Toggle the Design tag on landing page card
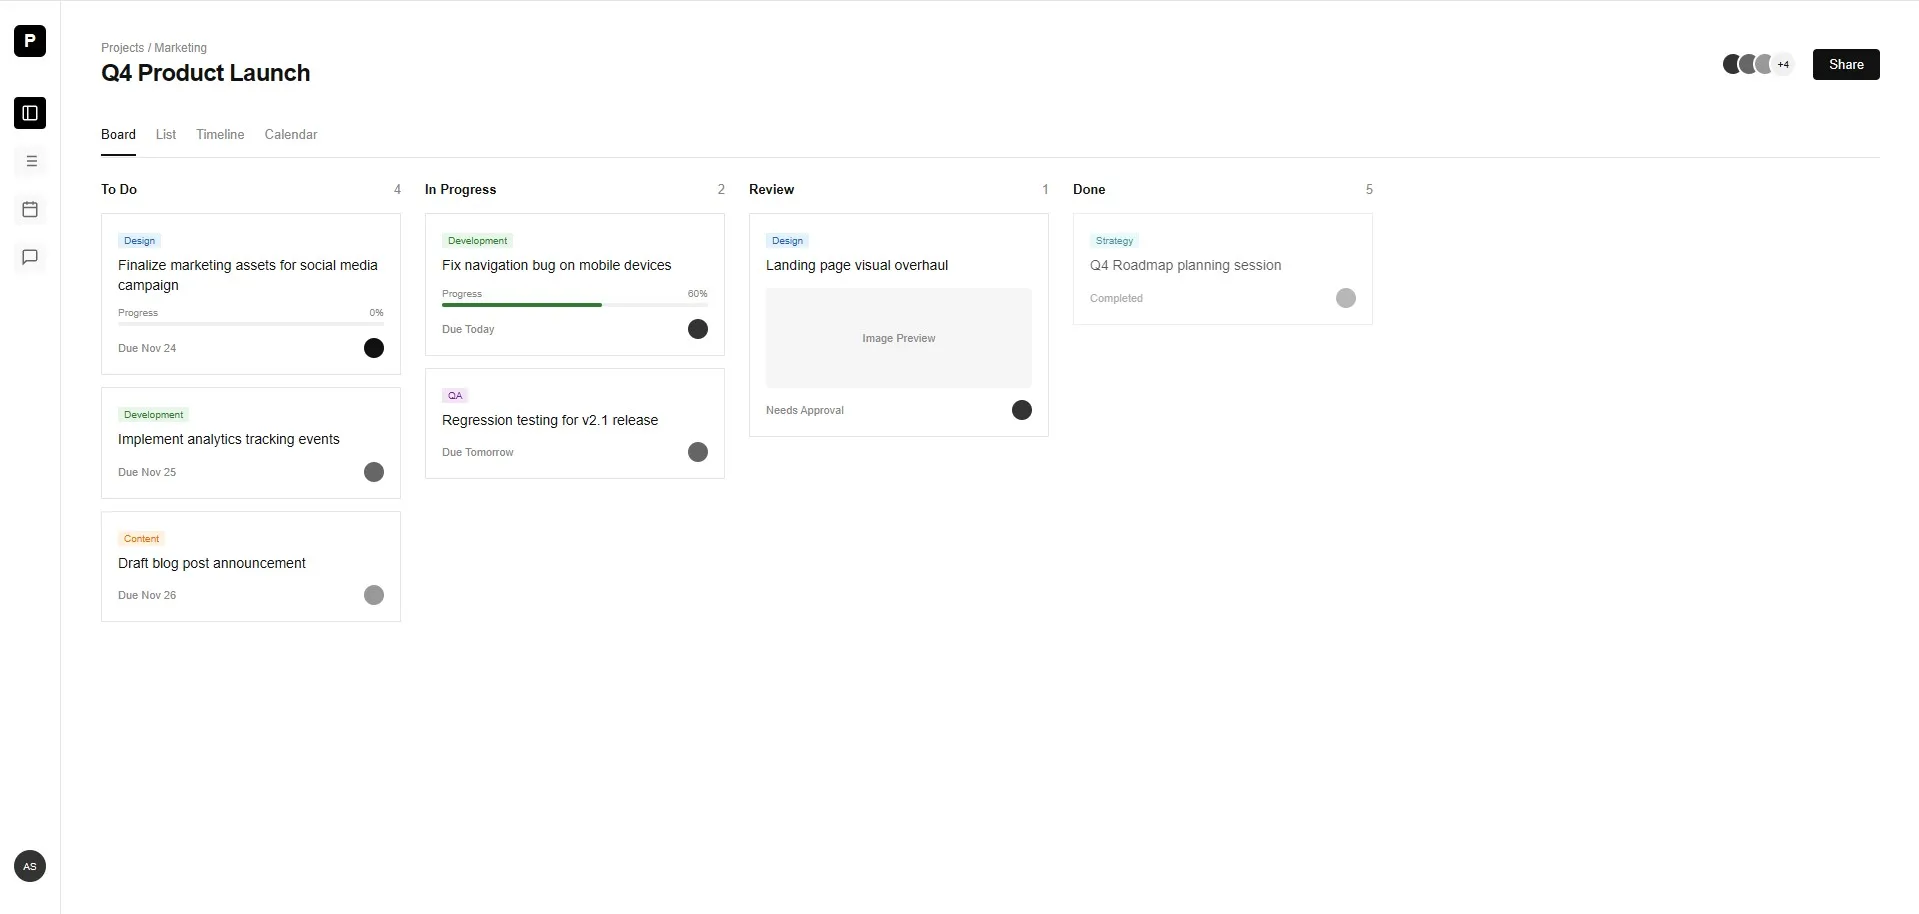 [787, 240]
